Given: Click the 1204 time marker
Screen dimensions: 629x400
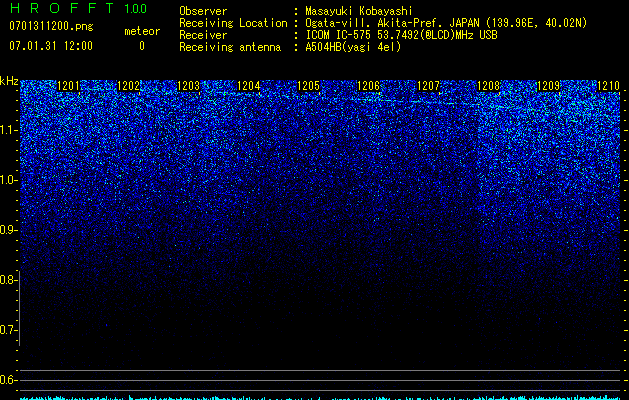Looking at the screenshot, I should [248, 86].
